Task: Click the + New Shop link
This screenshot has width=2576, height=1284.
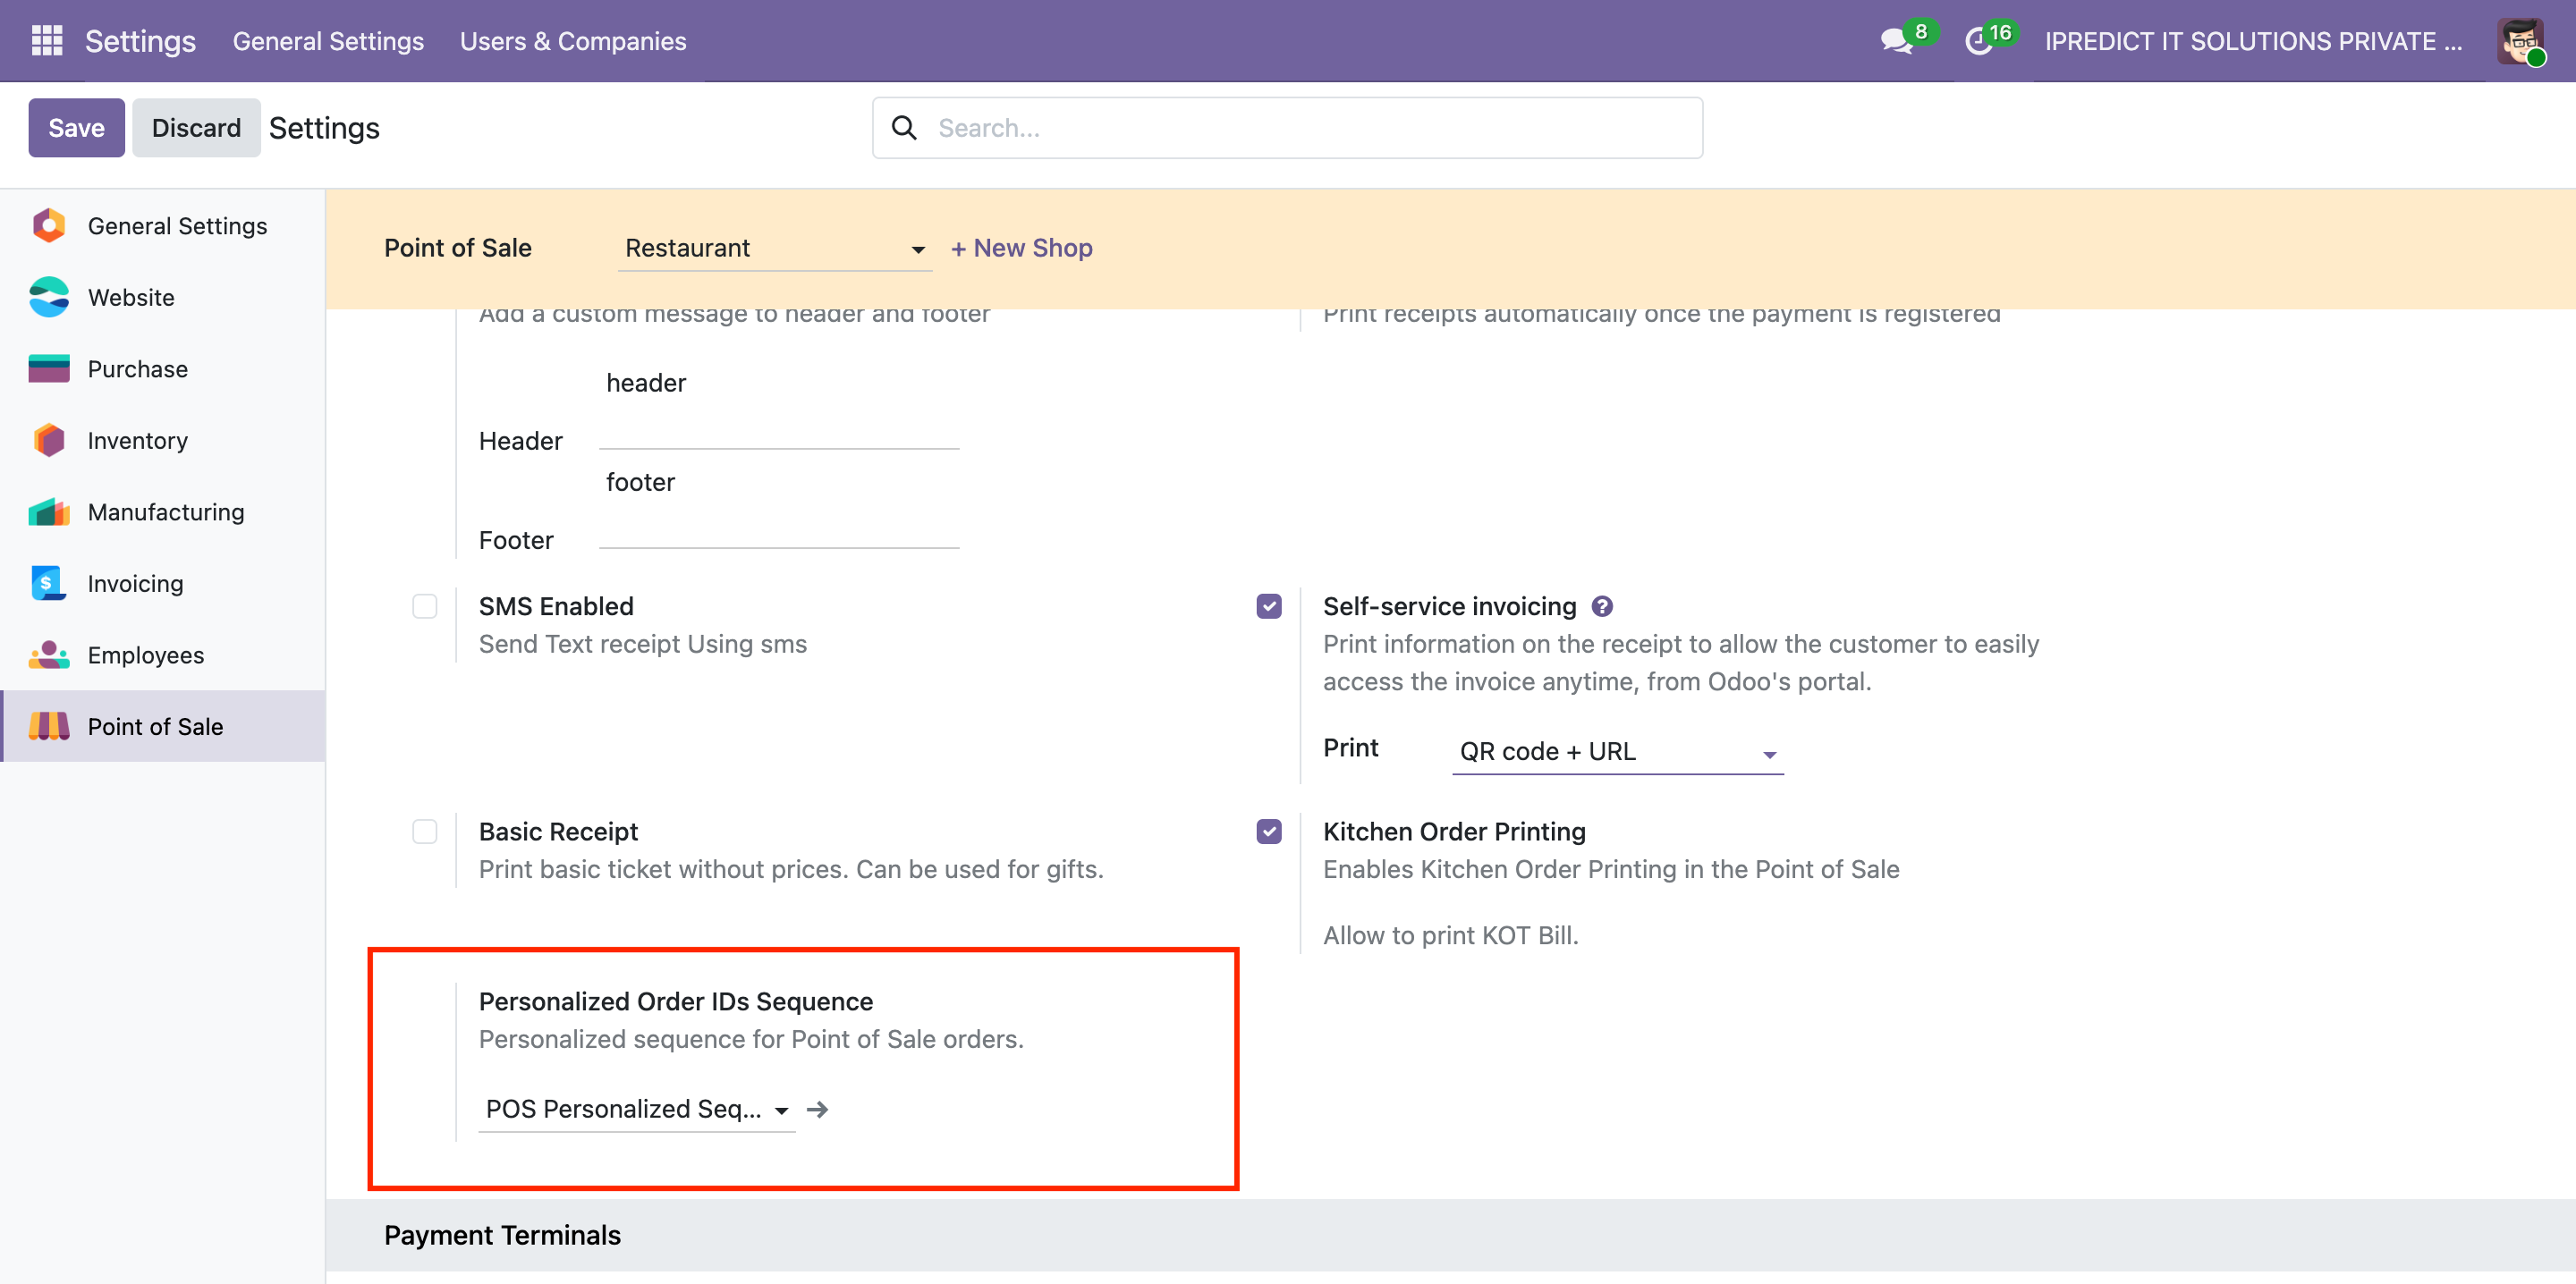Action: (1021, 248)
